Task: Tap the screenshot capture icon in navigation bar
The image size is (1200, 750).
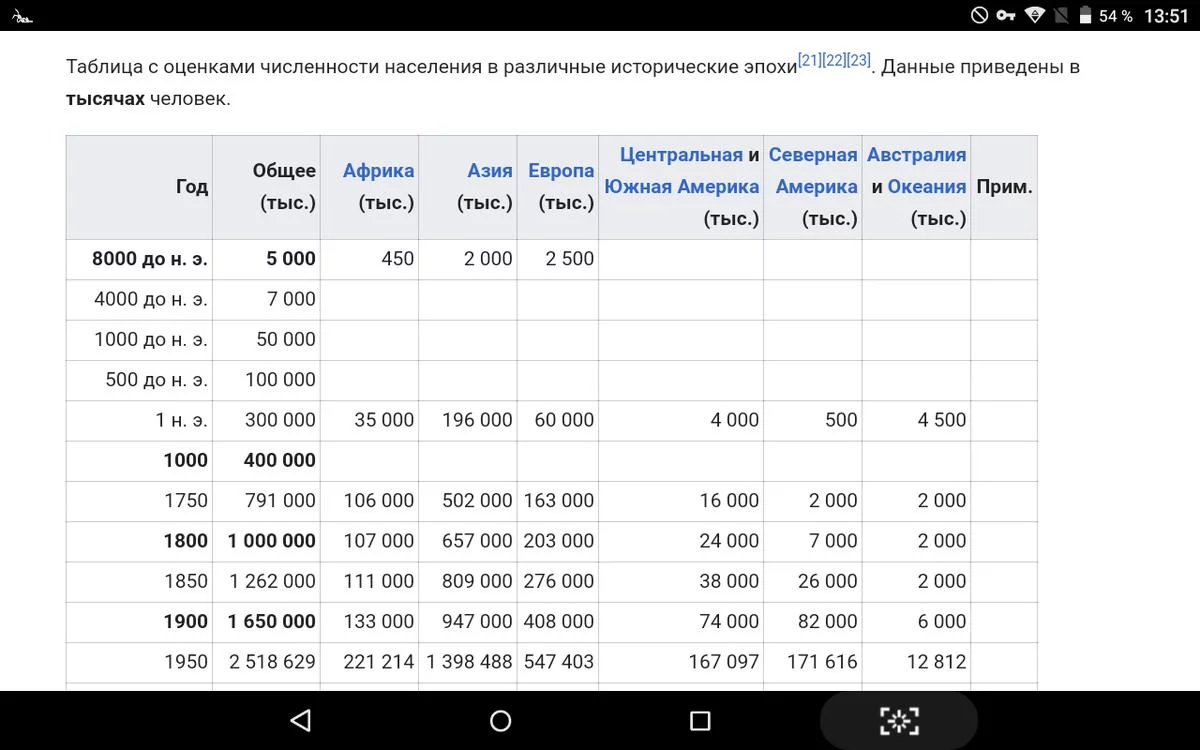Action: tap(899, 720)
